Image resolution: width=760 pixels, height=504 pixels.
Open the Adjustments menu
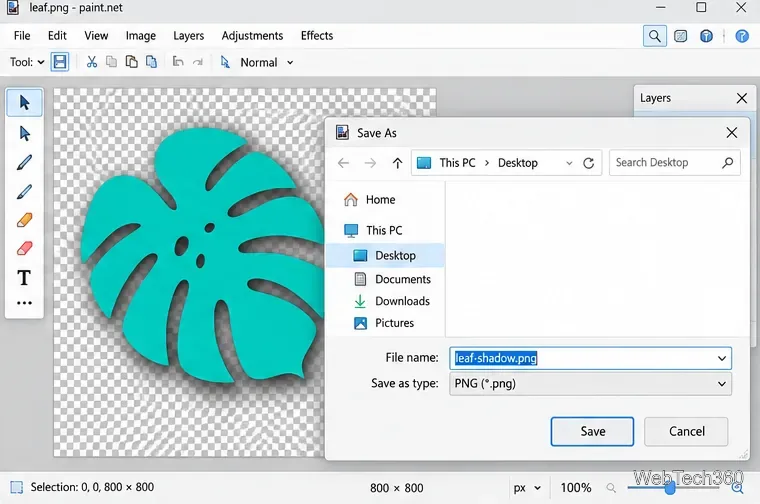(x=252, y=36)
